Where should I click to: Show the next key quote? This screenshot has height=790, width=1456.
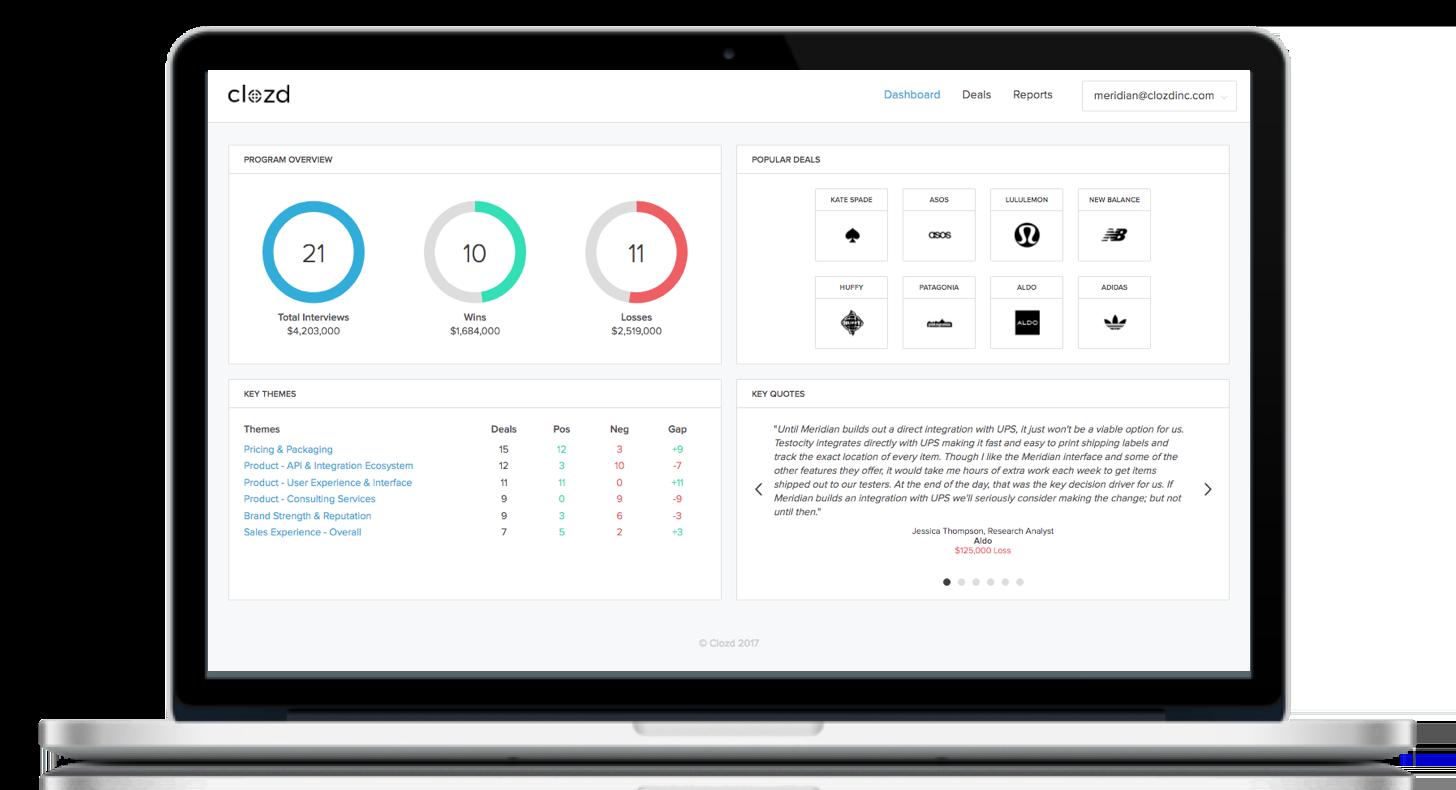1207,489
